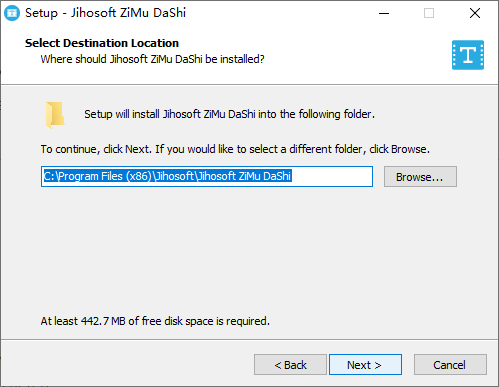Open the Browse... folder picker

tap(420, 177)
